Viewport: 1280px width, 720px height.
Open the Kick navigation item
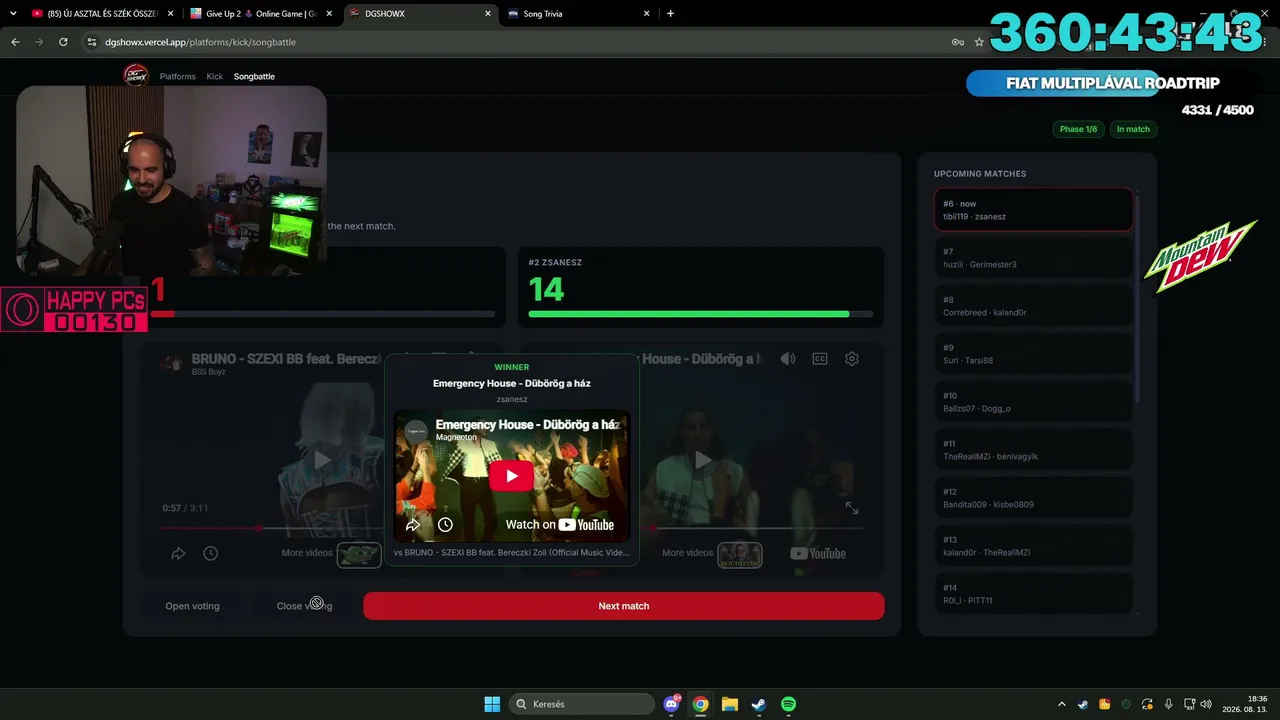215,76
